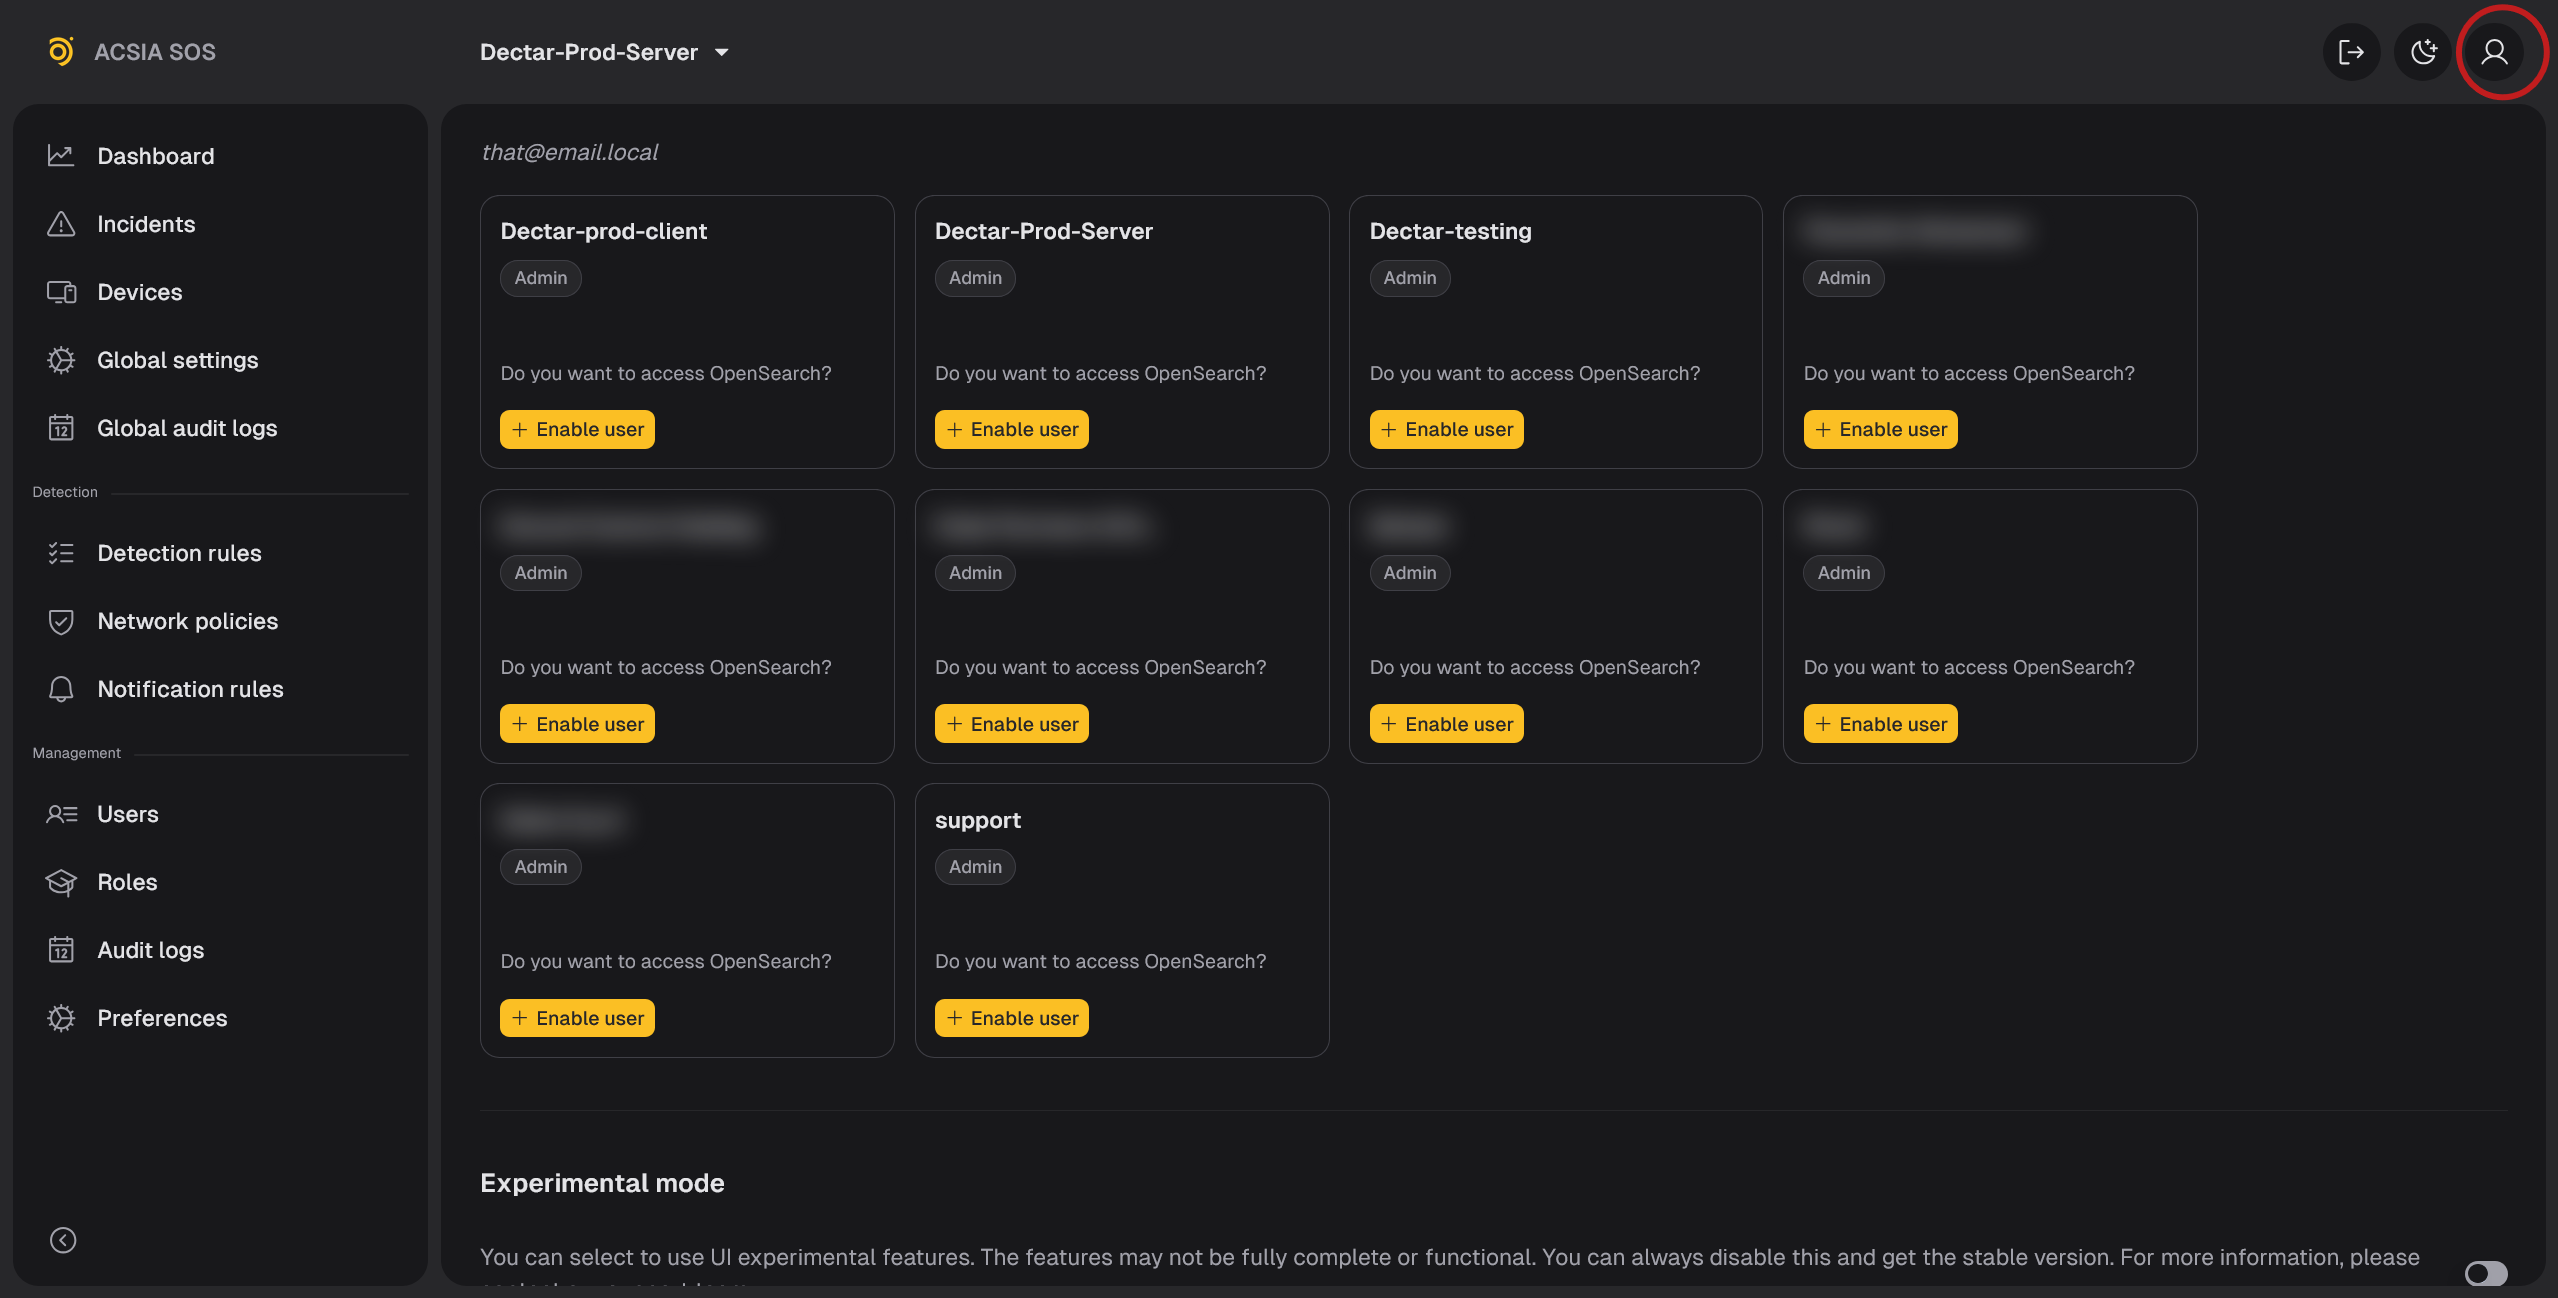Toggle dark mode with the moon icon

[2423, 52]
